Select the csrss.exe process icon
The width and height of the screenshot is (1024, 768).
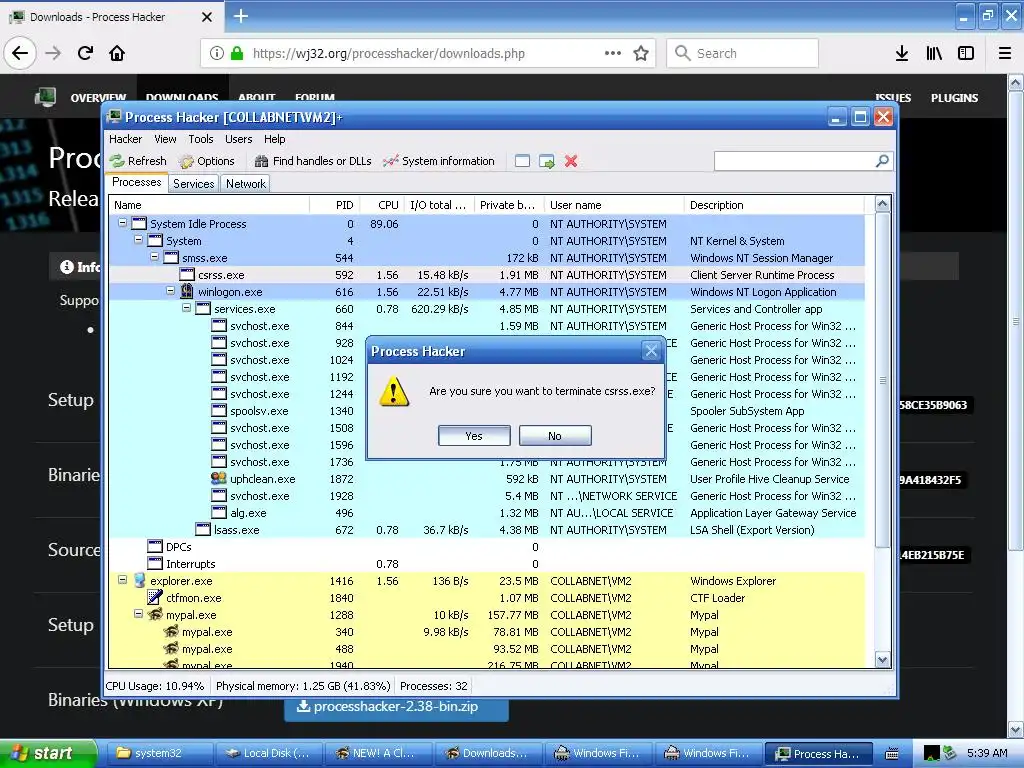(x=187, y=275)
